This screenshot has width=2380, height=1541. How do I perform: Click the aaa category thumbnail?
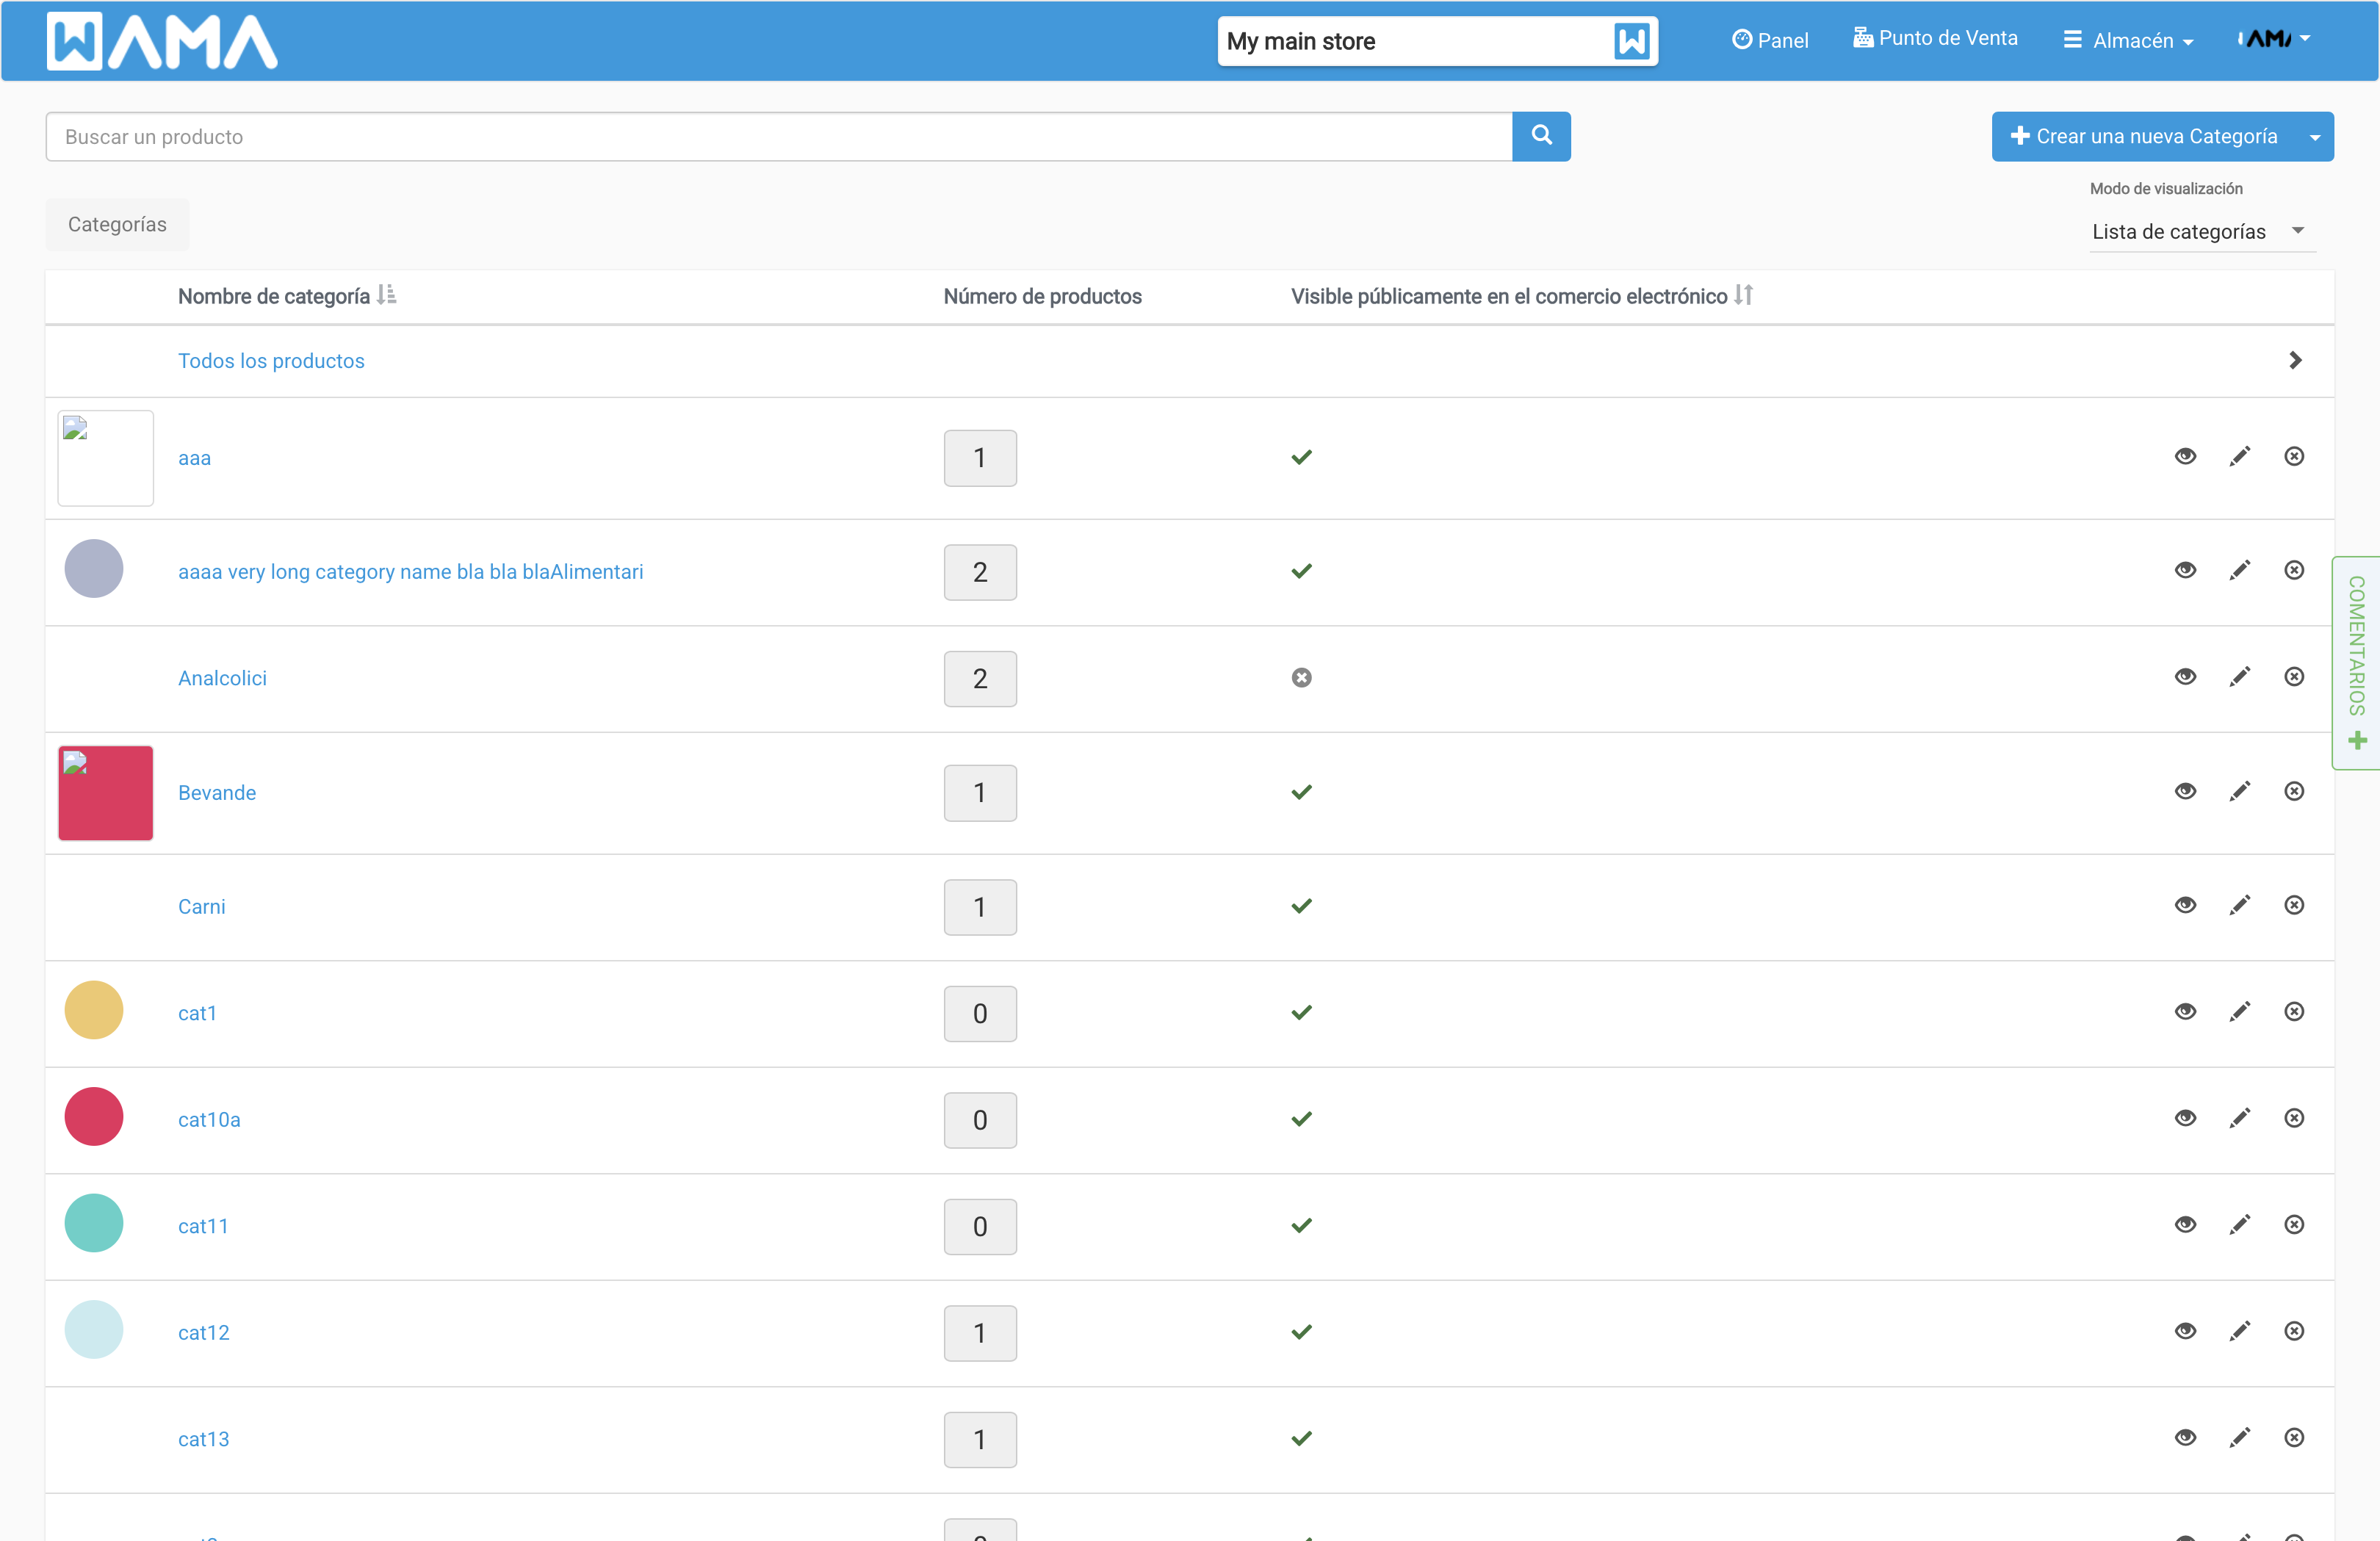105,458
